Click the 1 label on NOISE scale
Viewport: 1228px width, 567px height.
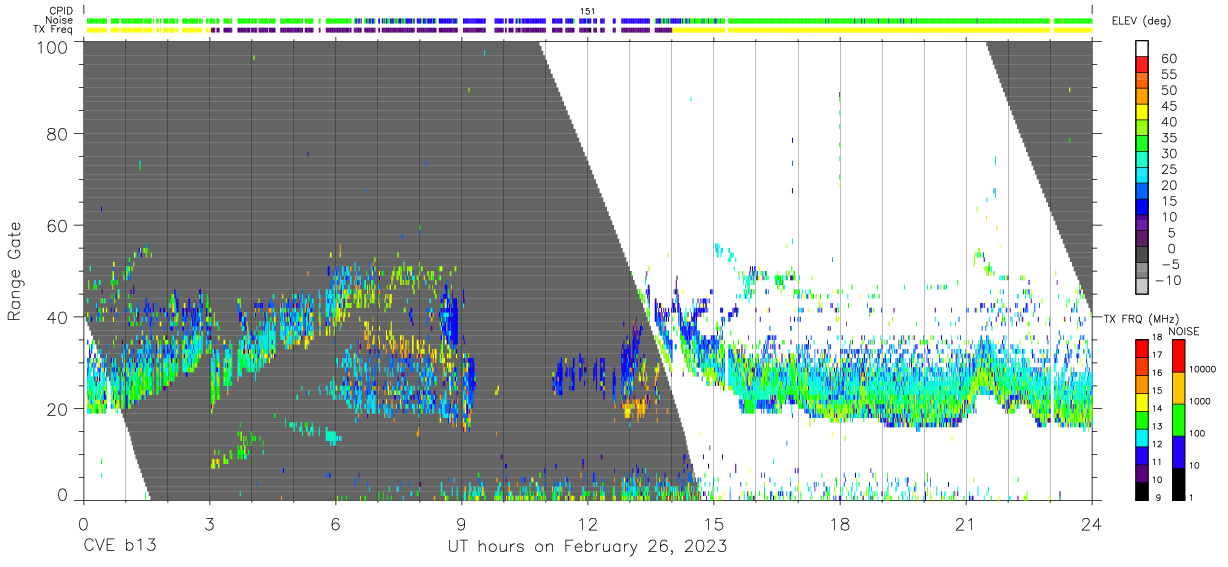(x=1192, y=497)
